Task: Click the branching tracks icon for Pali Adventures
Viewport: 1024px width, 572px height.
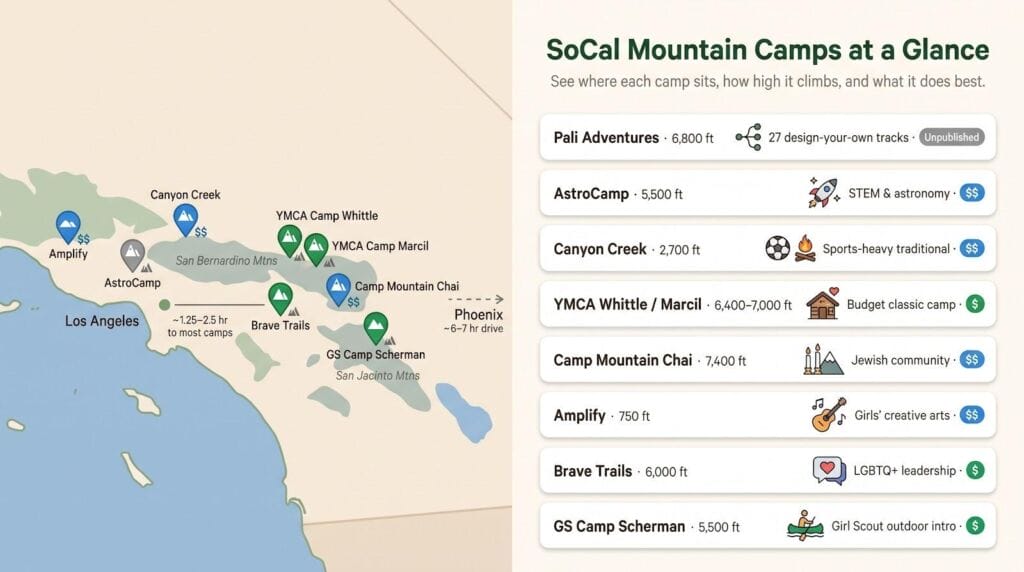Action: pyautogui.click(x=748, y=137)
